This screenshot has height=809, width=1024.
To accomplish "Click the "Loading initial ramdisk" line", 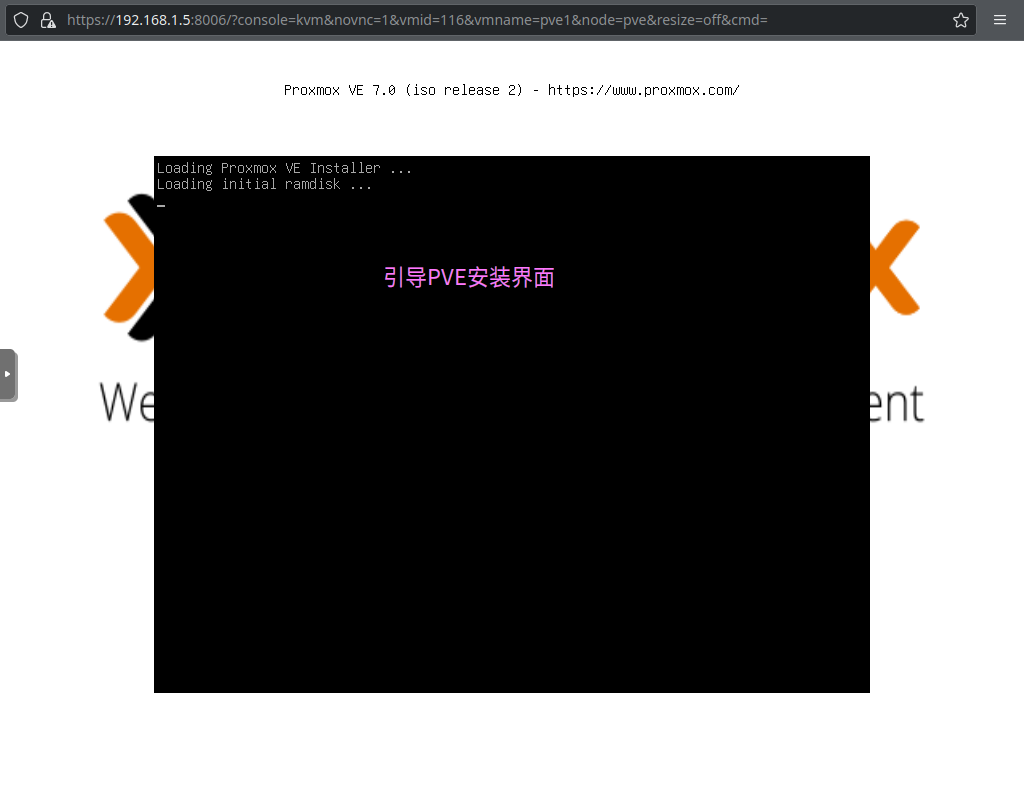I will (x=264, y=184).
